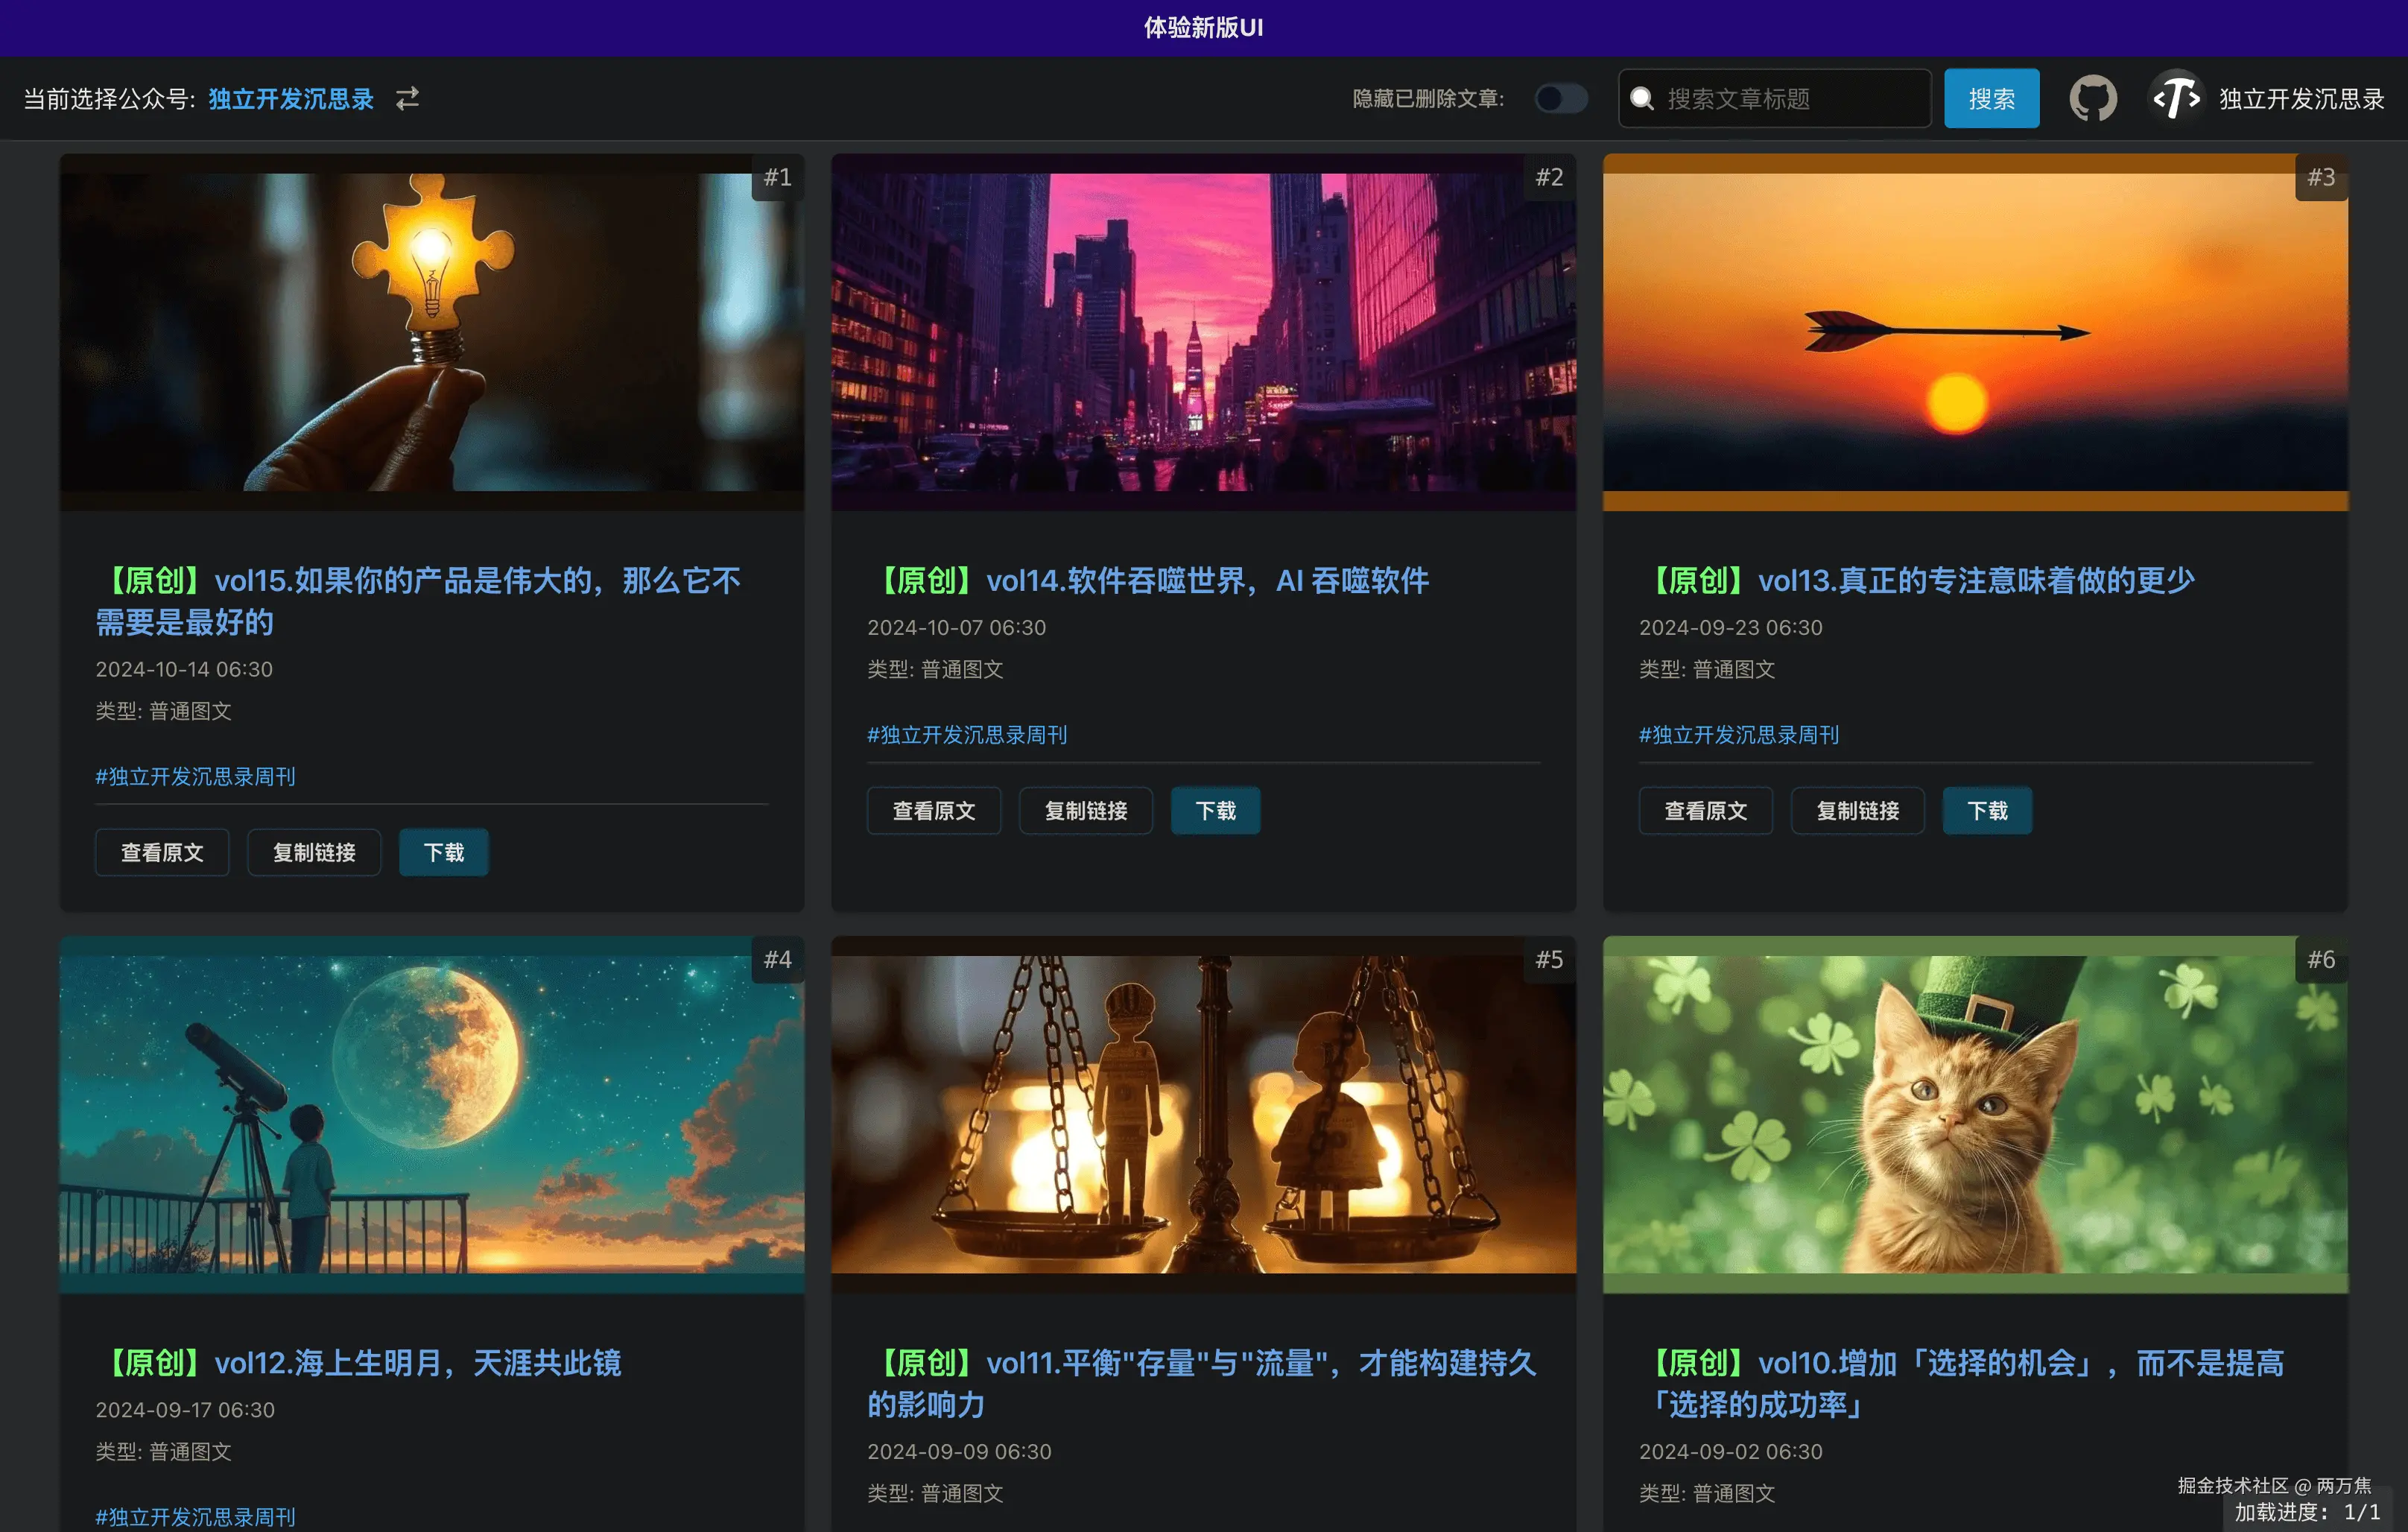Click the cat with green hat thumbnail

(1974, 1114)
